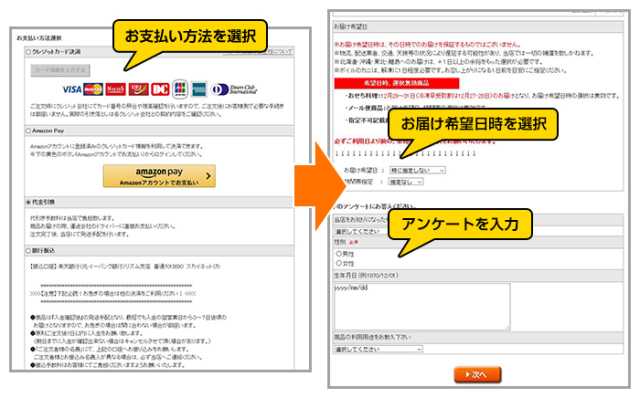Open the お届け希望日 dropdown

pos(417,170)
